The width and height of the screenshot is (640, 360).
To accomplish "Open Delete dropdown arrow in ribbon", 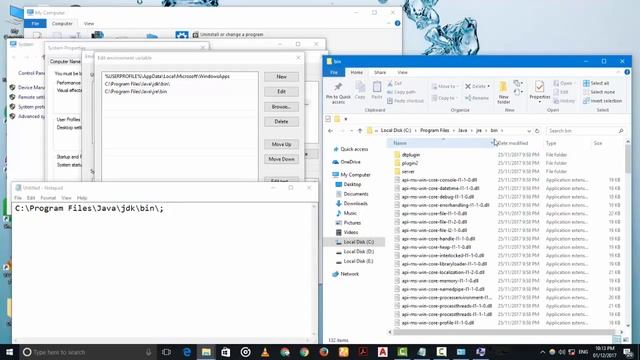I will point(489,87).
